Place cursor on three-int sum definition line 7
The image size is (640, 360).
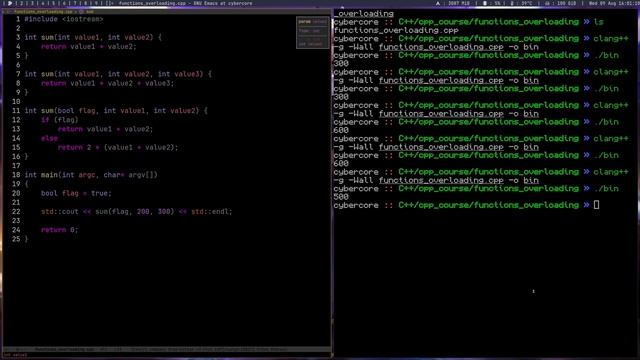[x=118, y=74]
